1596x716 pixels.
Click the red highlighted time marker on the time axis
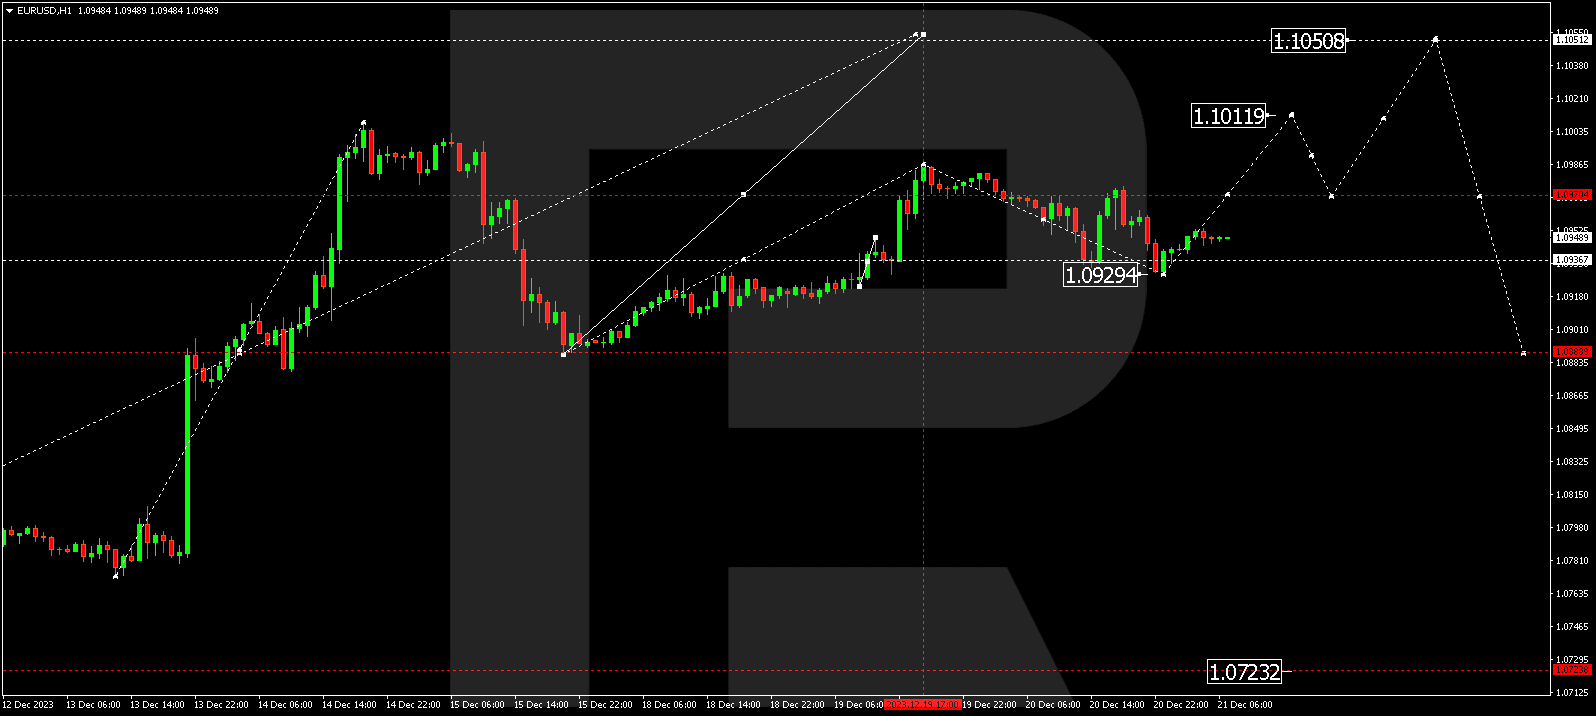pyautogui.click(x=922, y=705)
